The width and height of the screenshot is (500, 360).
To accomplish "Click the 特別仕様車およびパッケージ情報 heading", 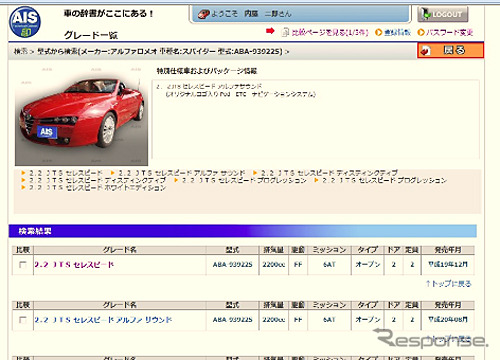I will click(207, 71).
